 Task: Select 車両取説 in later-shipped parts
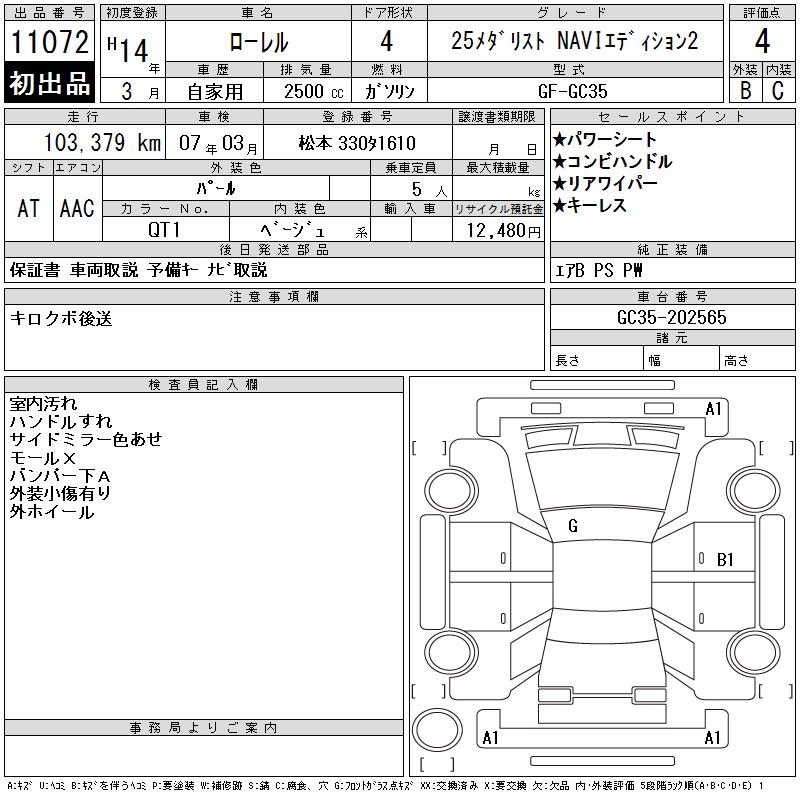[104, 270]
